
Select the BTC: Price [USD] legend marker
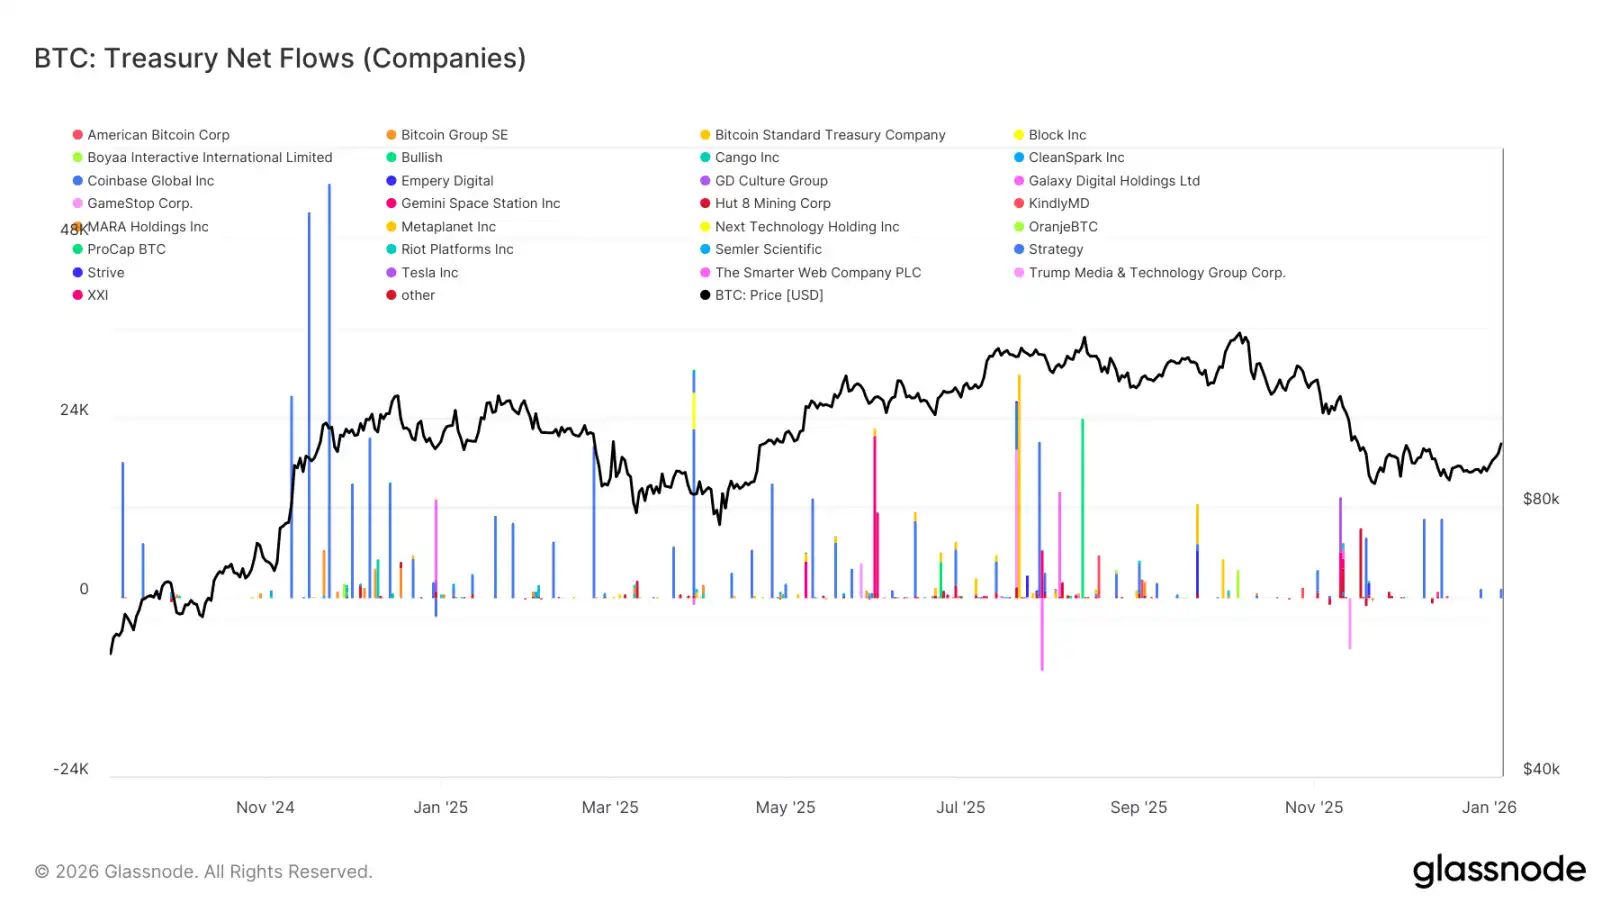point(705,295)
